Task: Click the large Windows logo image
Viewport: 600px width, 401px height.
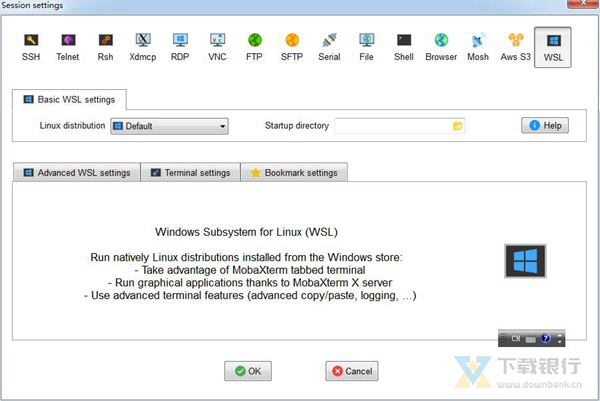Action: tap(525, 261)
